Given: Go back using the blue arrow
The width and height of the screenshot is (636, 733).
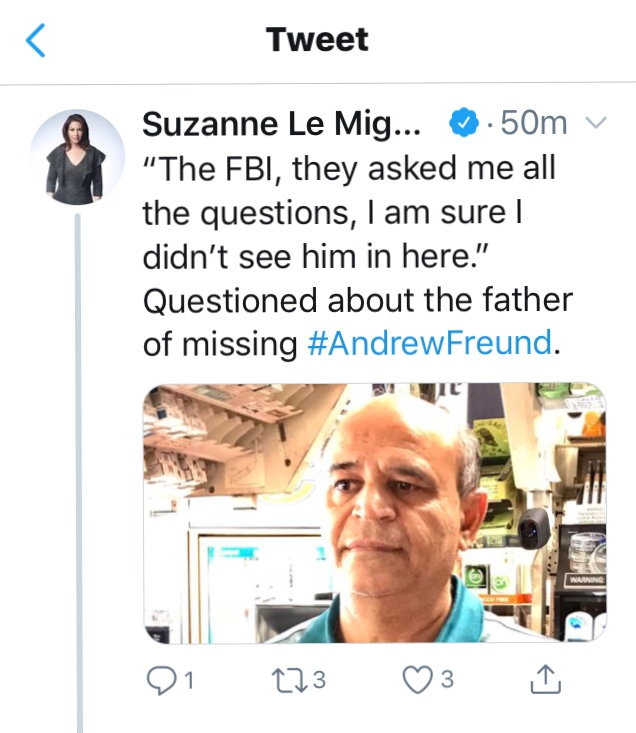Looking at the screenshot, I should pos(37,41).
